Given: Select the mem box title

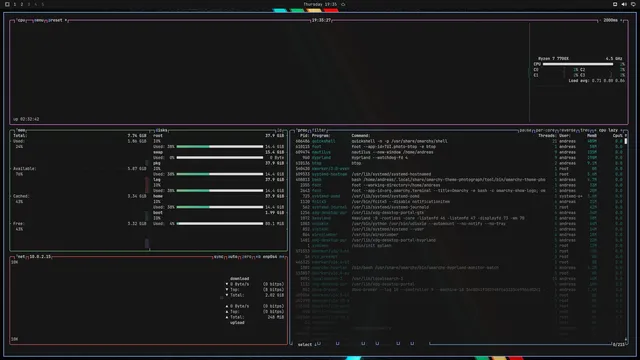Looking at the screenshot, I should (21, 130).
